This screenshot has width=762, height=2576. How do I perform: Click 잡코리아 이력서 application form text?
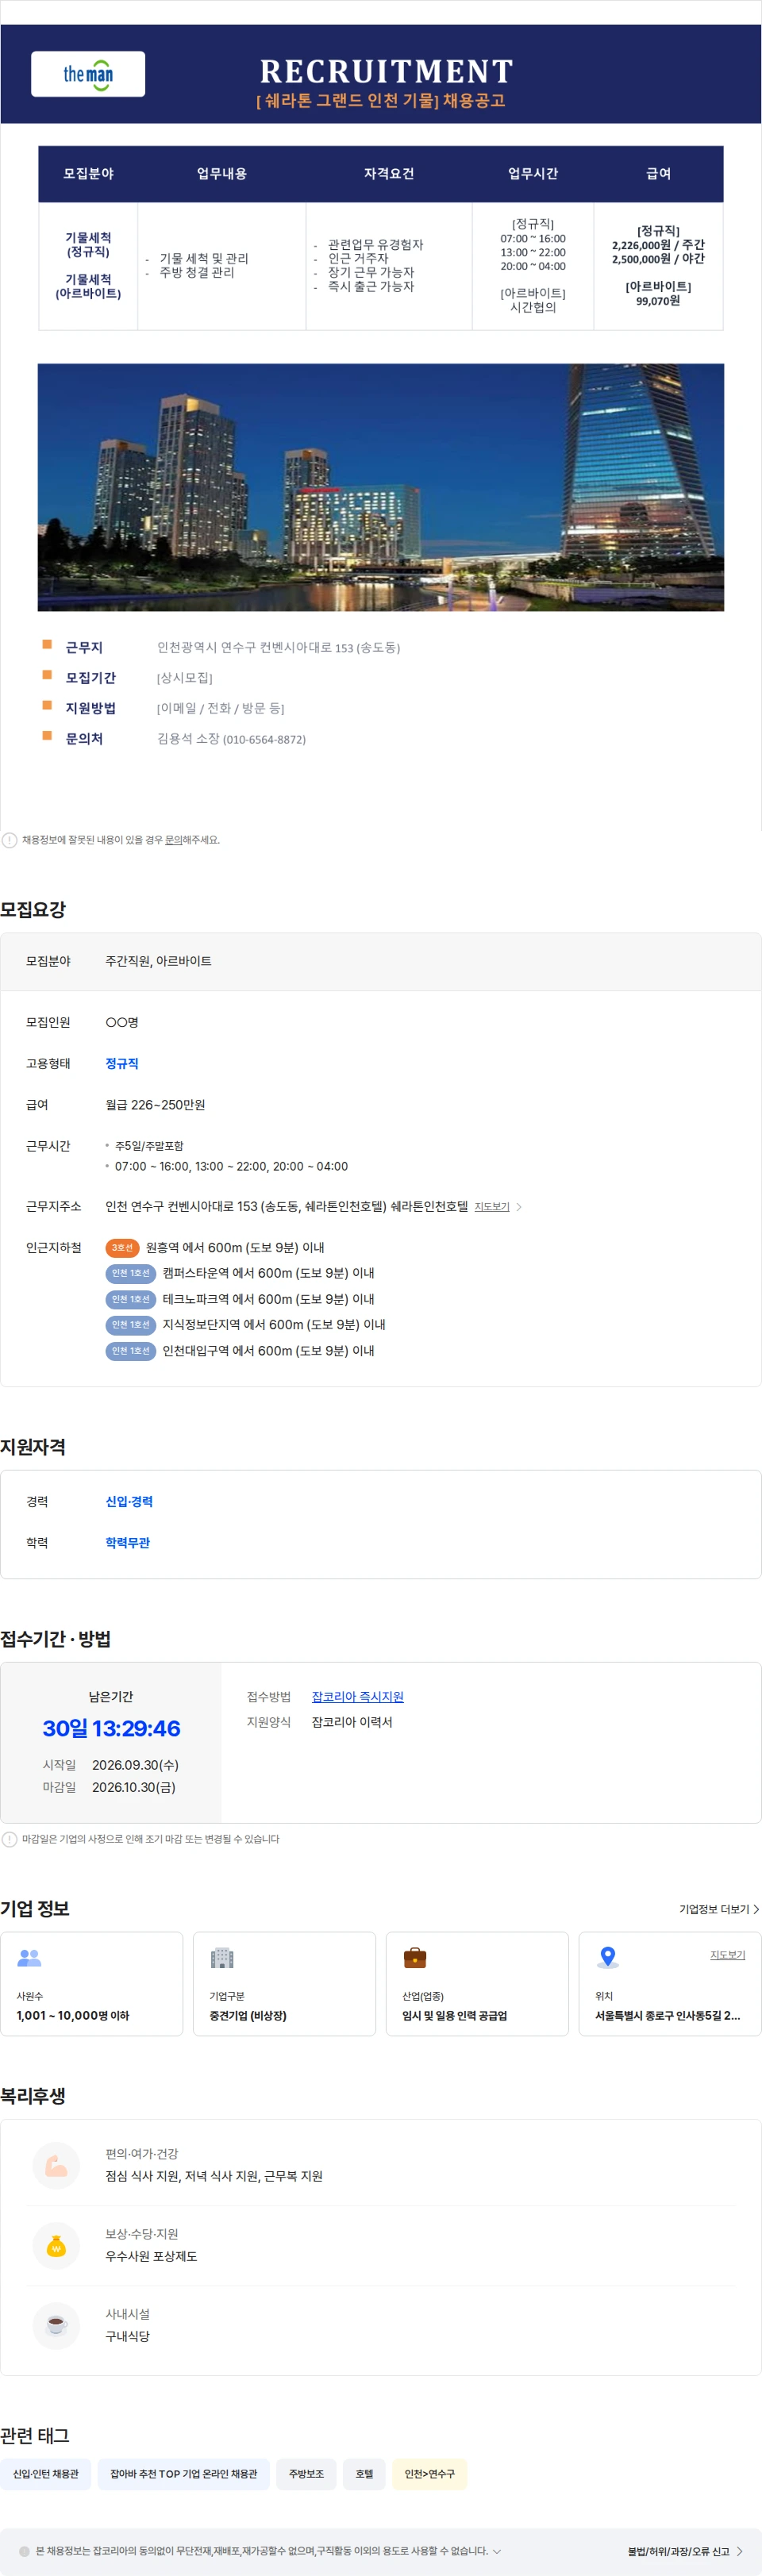352,1722
